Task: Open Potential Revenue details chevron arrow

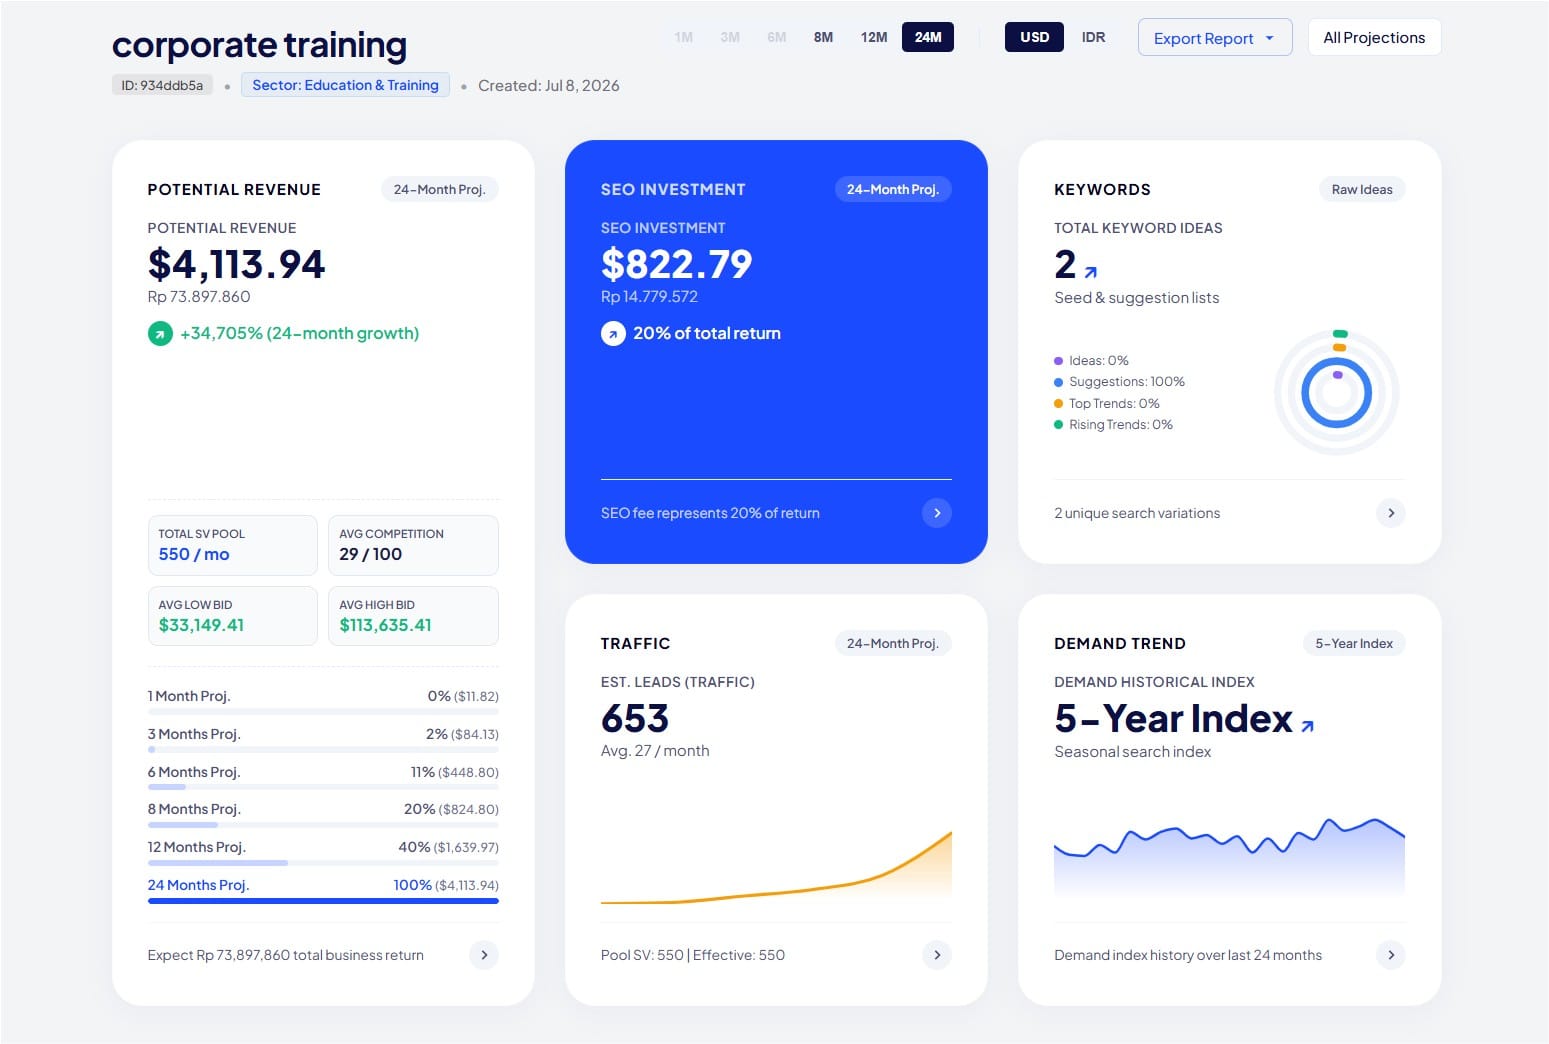Action: [484, 955]
